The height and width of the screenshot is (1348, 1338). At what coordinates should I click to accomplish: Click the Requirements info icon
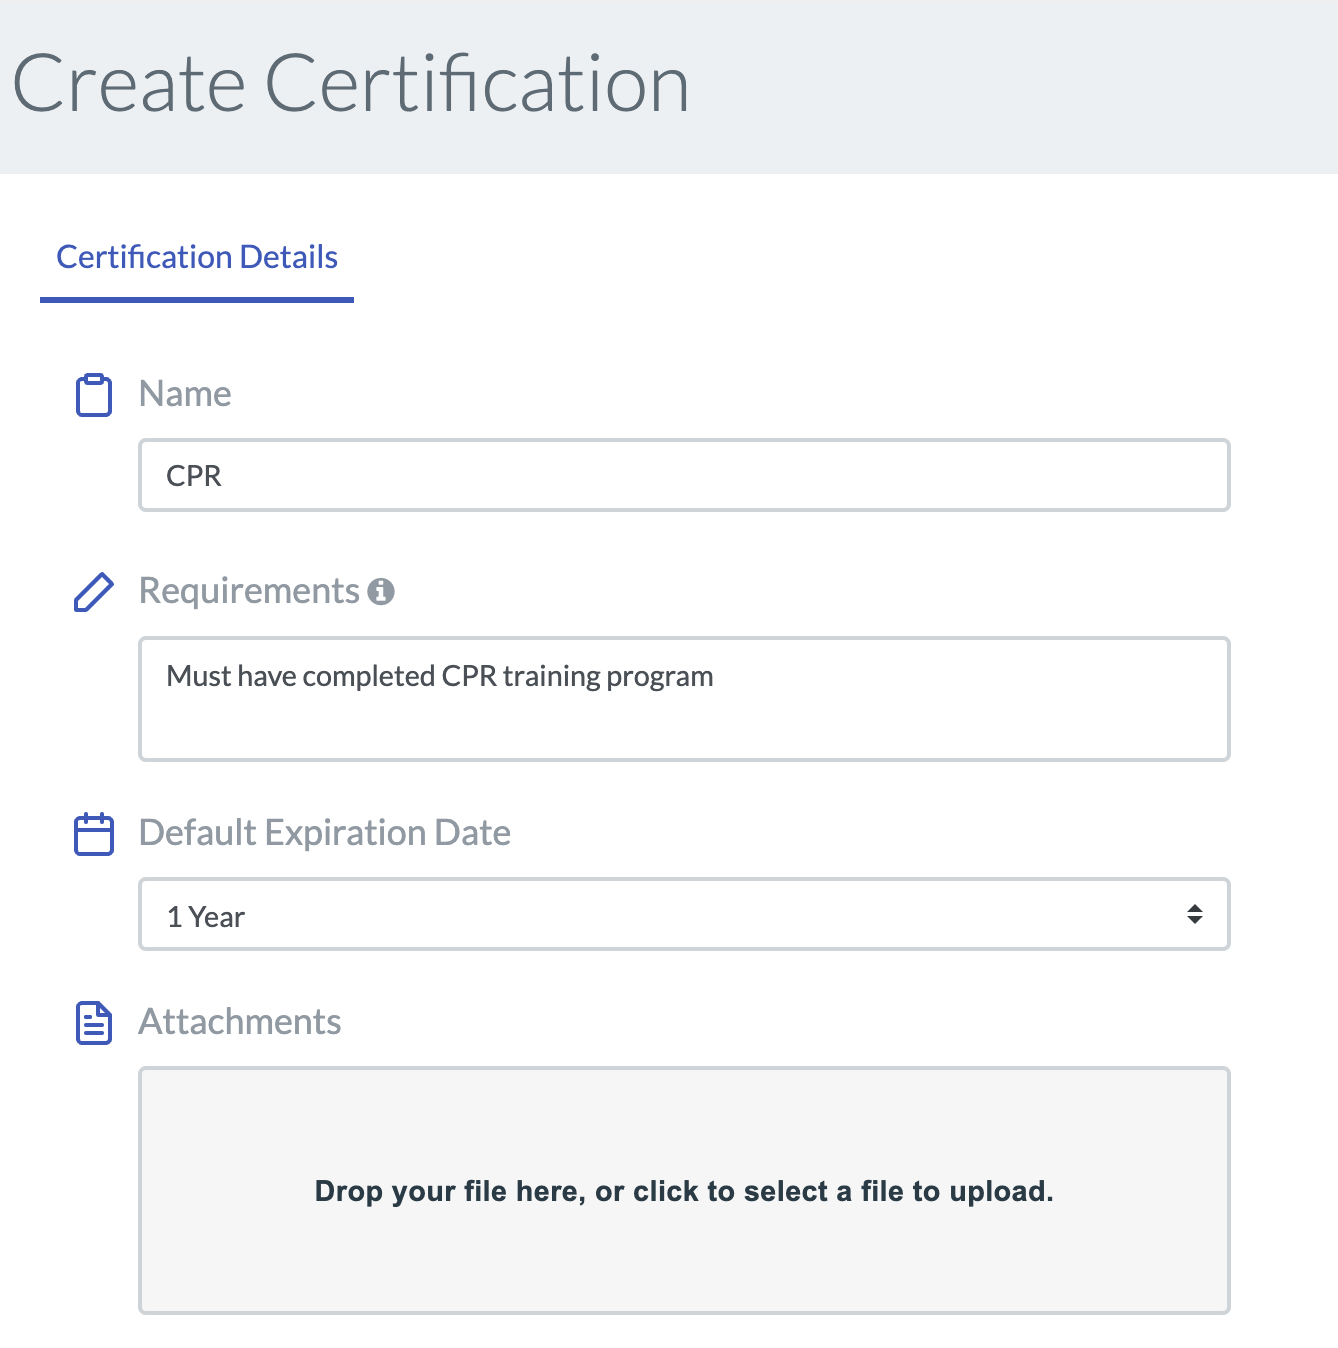(381, 592)
